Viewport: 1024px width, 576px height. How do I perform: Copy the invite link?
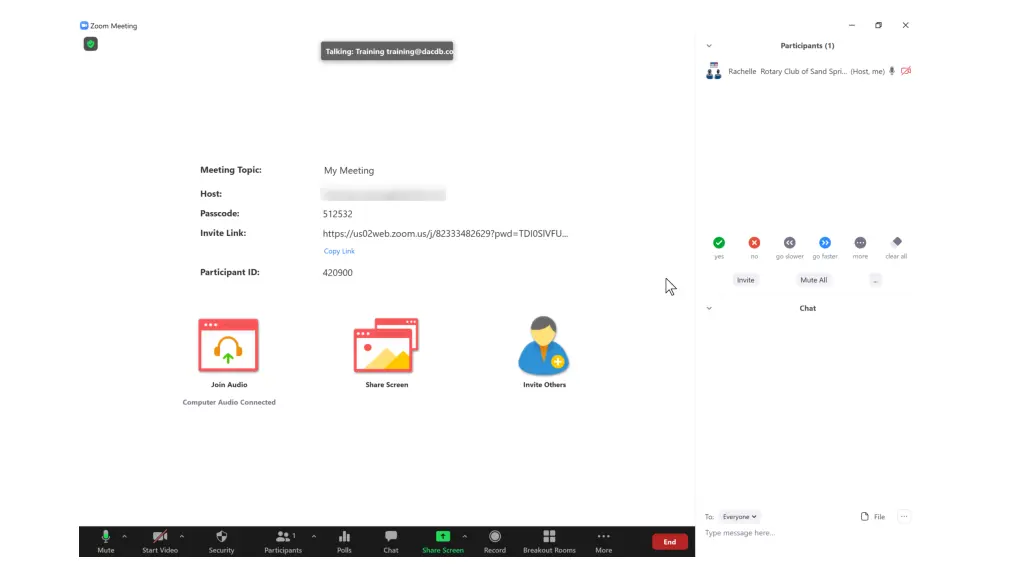[x=339, y=251]
